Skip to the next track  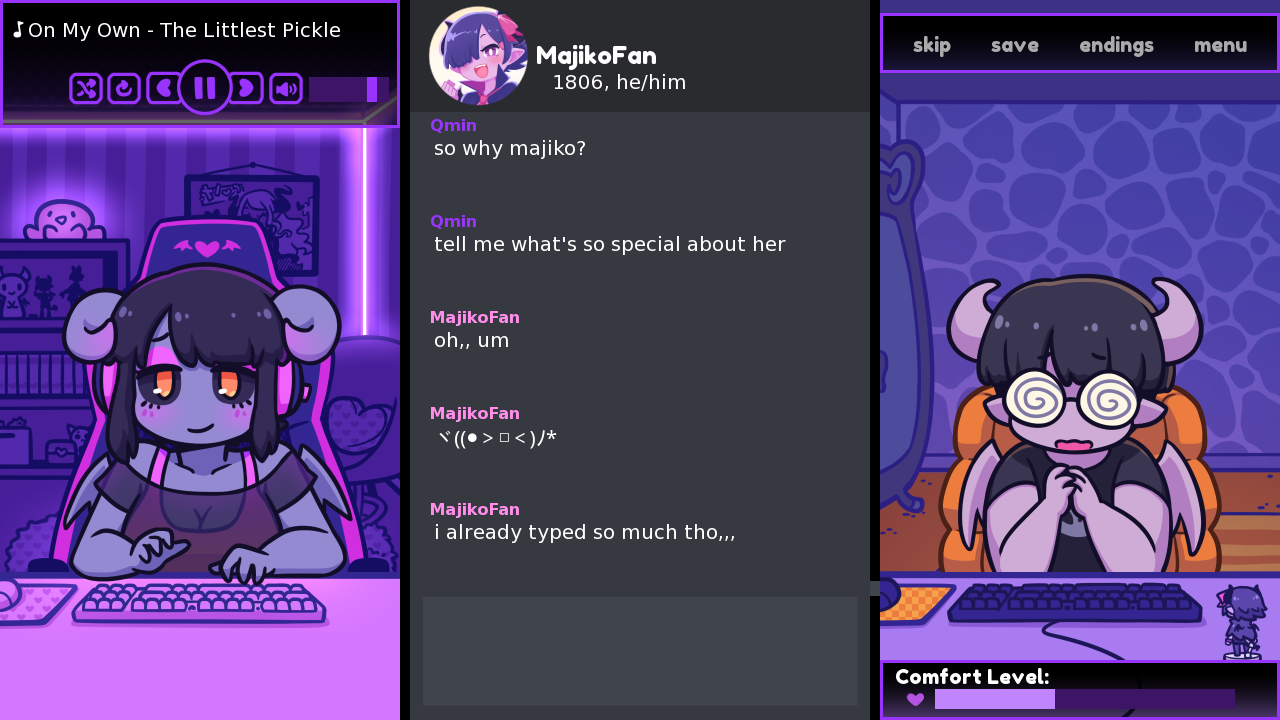point(246,88)
